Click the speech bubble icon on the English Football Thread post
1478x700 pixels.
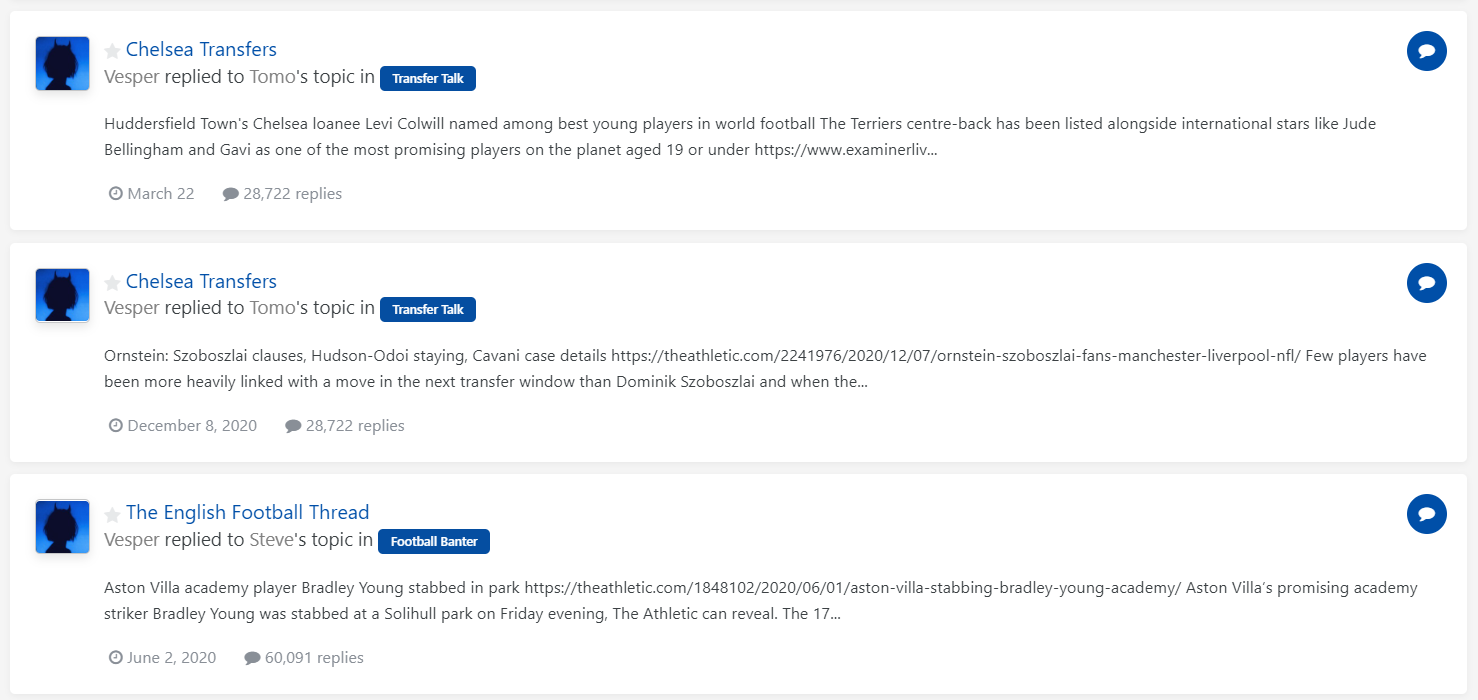pos(1426,514)
